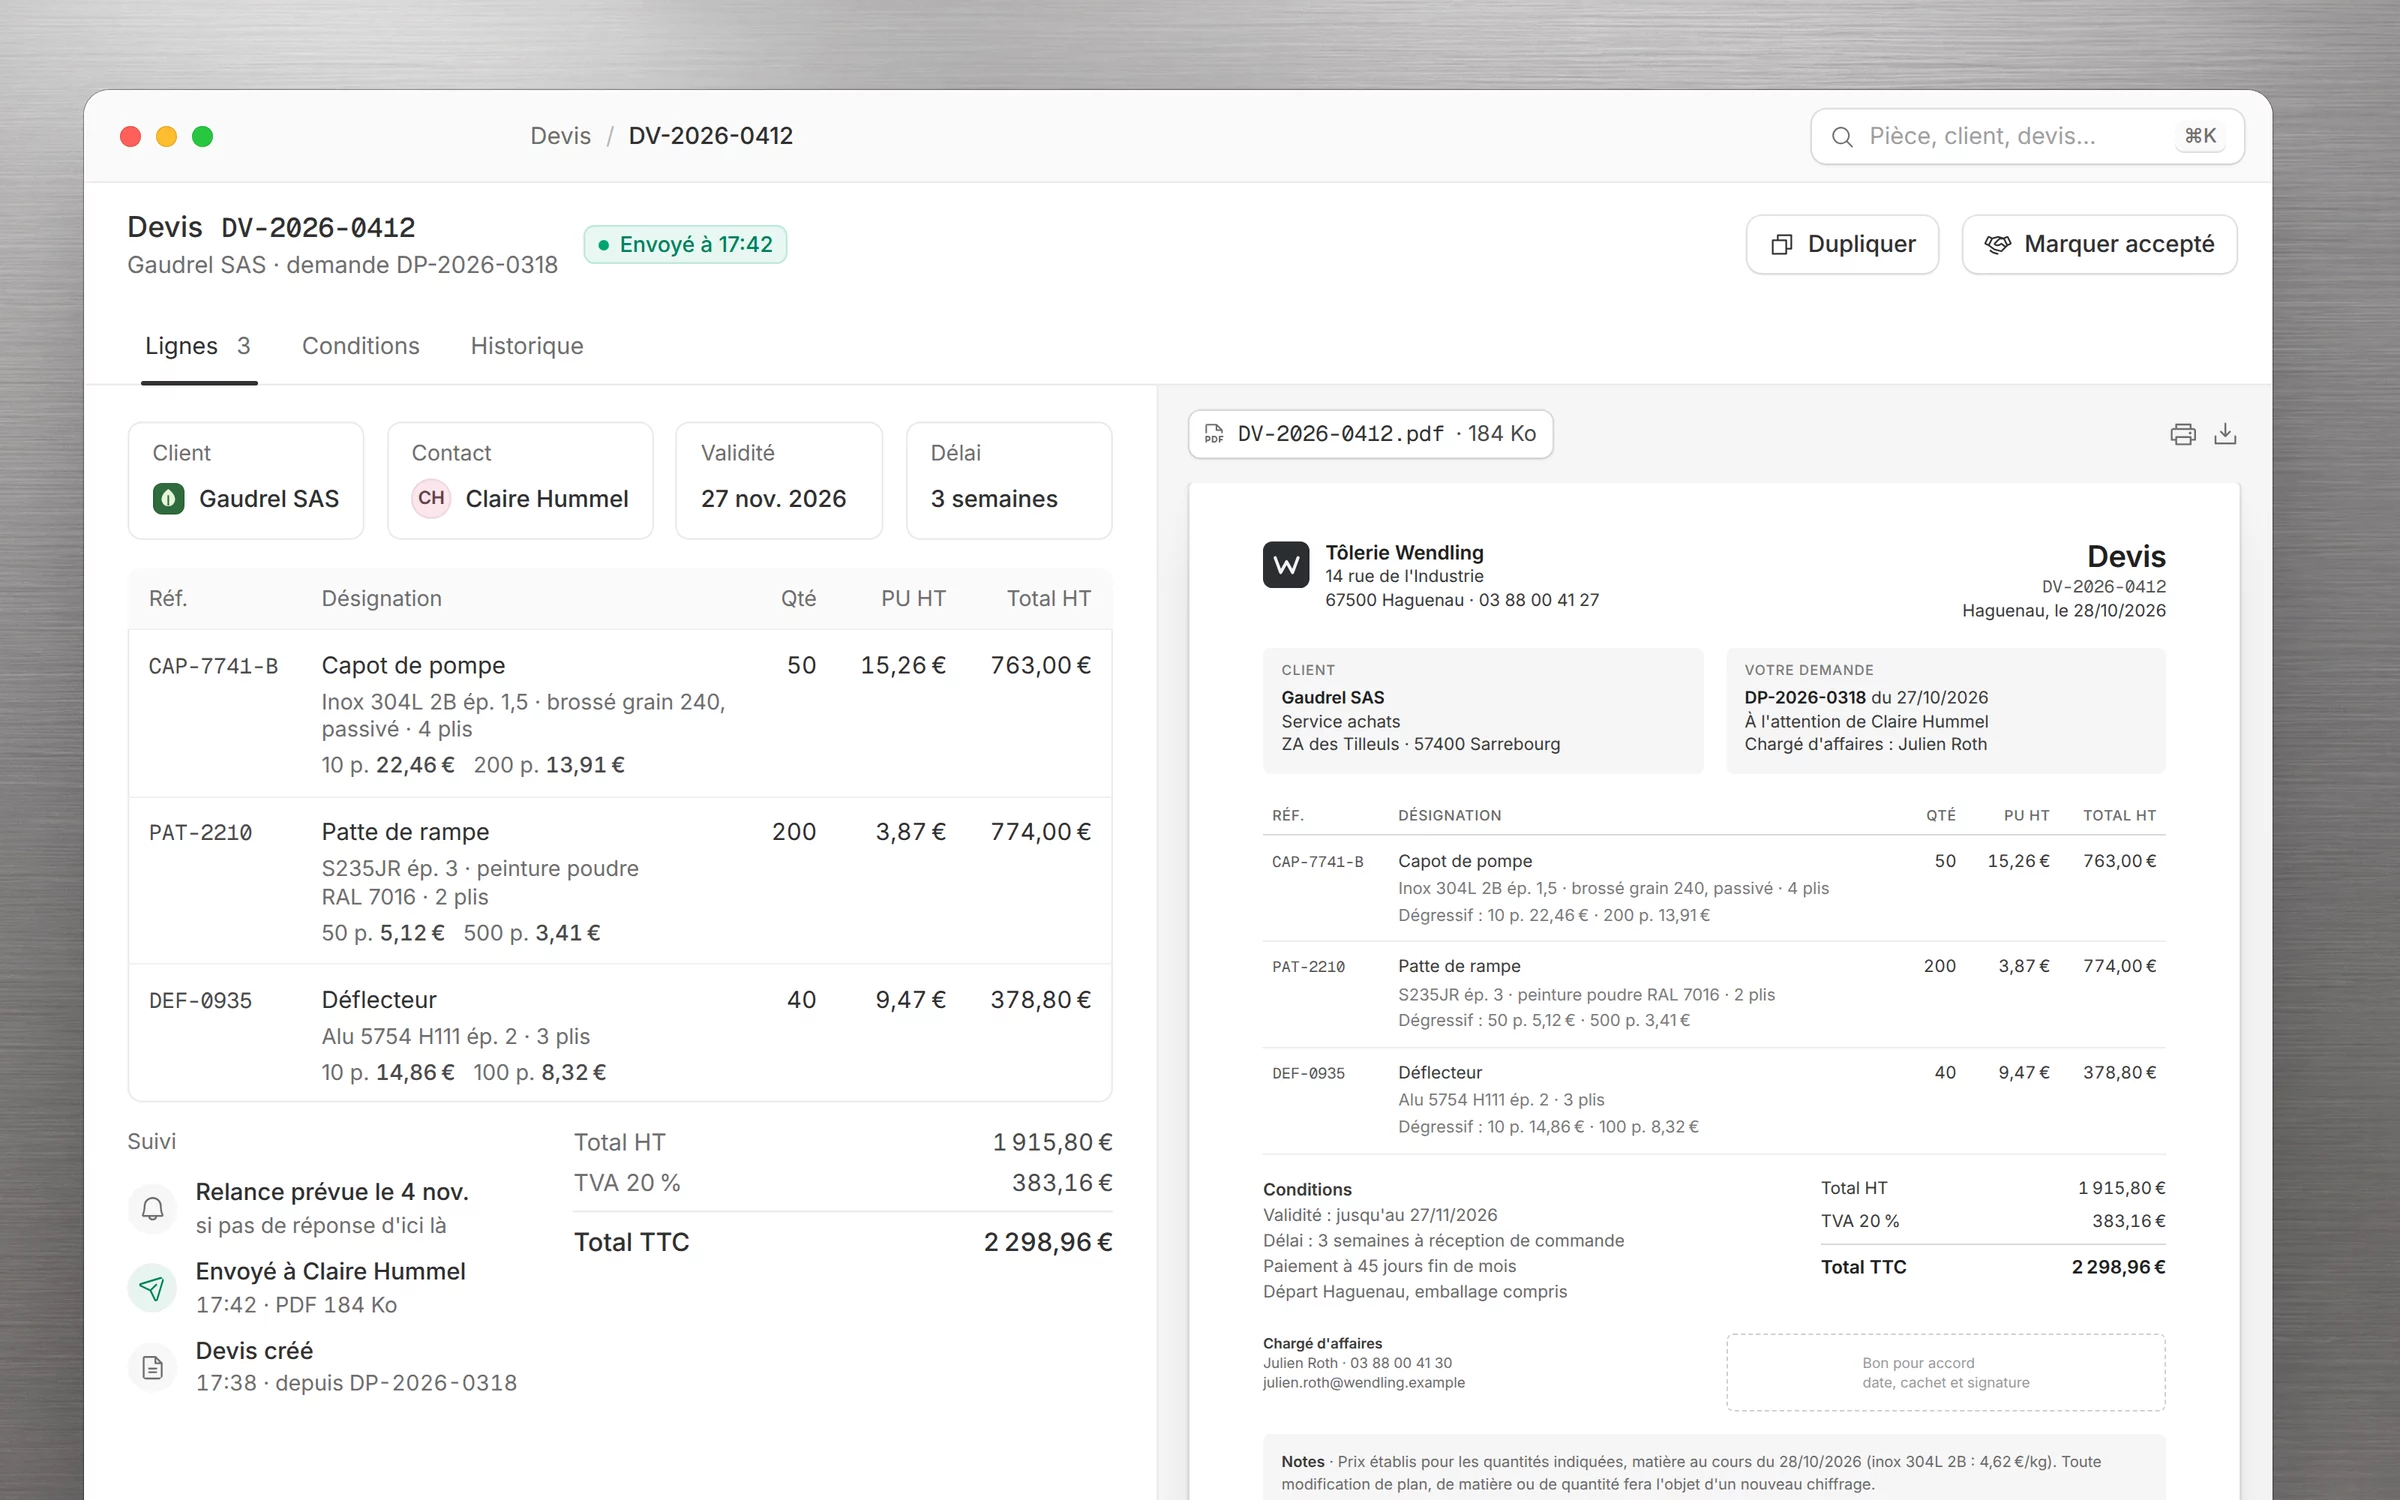Click DP-2026-0318 in the Votre demande box
Screen dimensions: 2400x1500
(x=1805, y=698)
